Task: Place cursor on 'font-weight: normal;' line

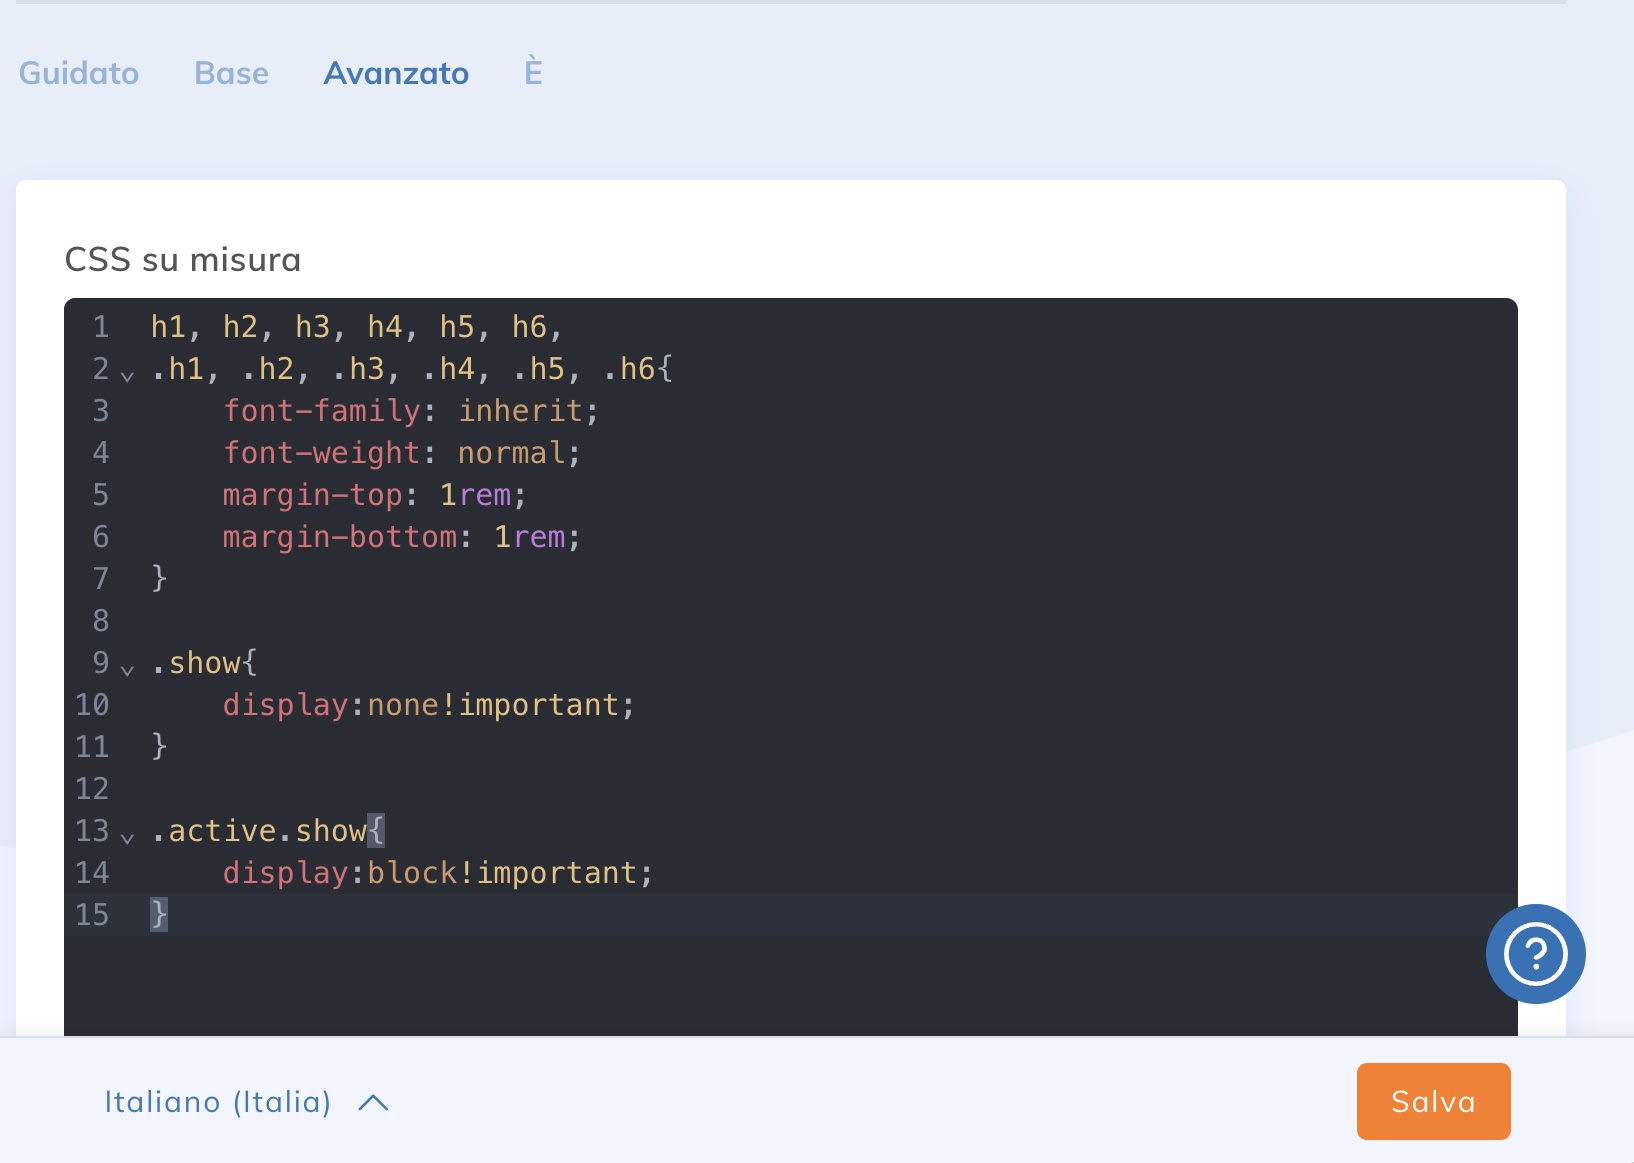Action: click(401, 453)
